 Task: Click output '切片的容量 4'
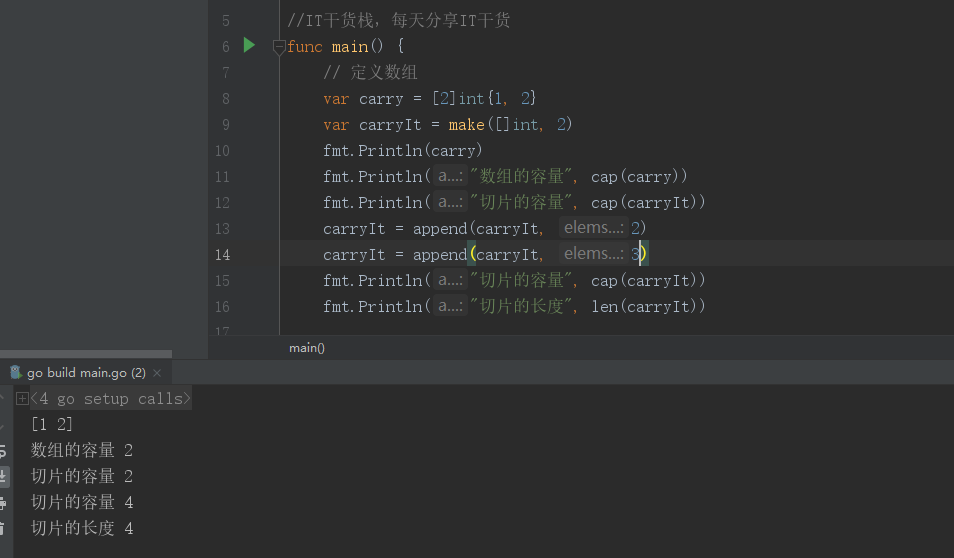(x=82, y=503)
